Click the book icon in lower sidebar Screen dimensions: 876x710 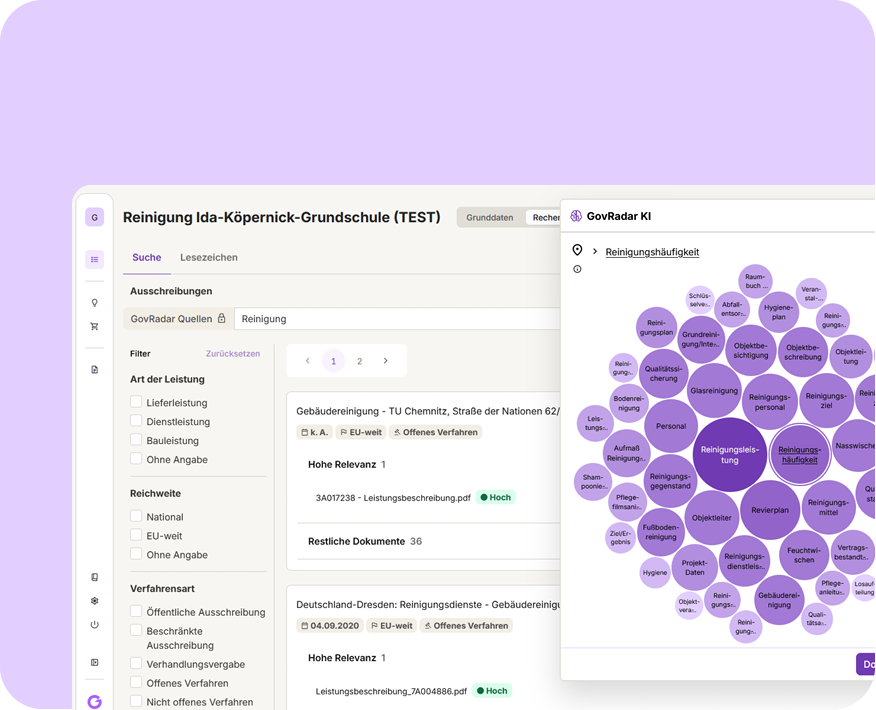94,577
